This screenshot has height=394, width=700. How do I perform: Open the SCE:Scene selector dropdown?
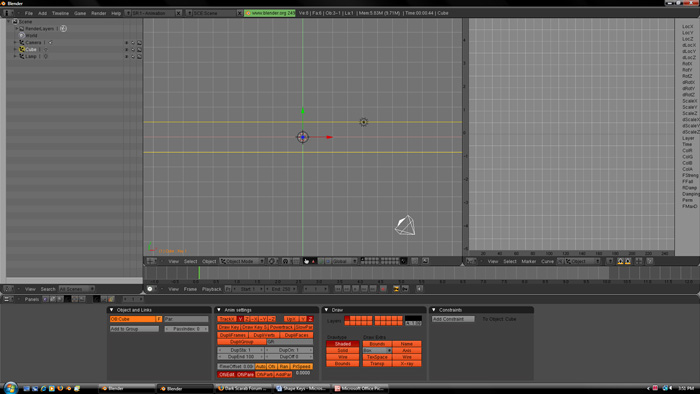point(189,13)
